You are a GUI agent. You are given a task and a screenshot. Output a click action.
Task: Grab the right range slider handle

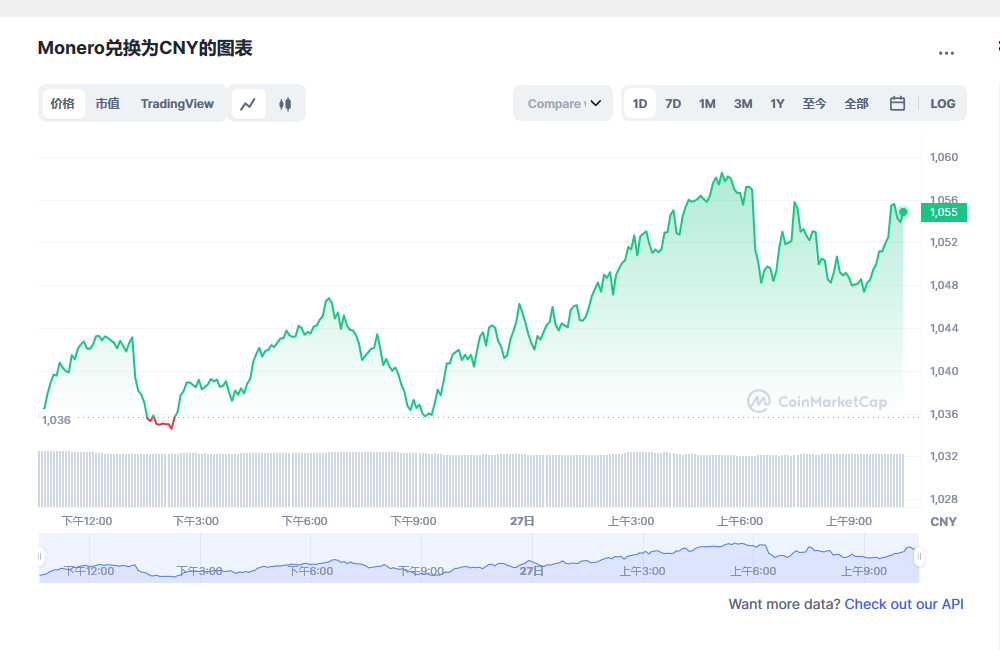click(x=919, y=556)
